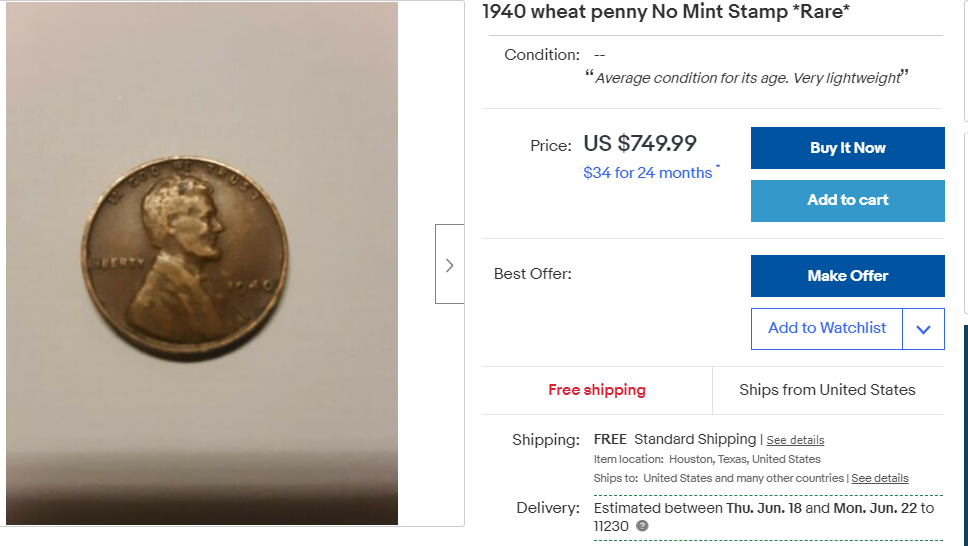Click the seller's Average condition quote
This screenshot has height=546, width=968.
[x=746, y=78]
